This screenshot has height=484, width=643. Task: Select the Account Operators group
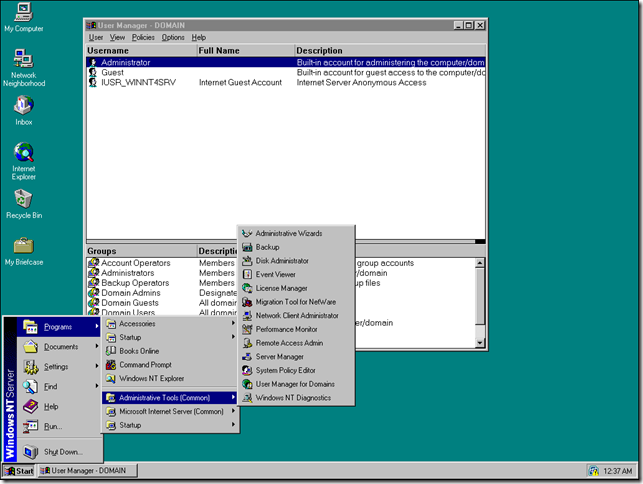pyautogui.click(x=135, y=263)
